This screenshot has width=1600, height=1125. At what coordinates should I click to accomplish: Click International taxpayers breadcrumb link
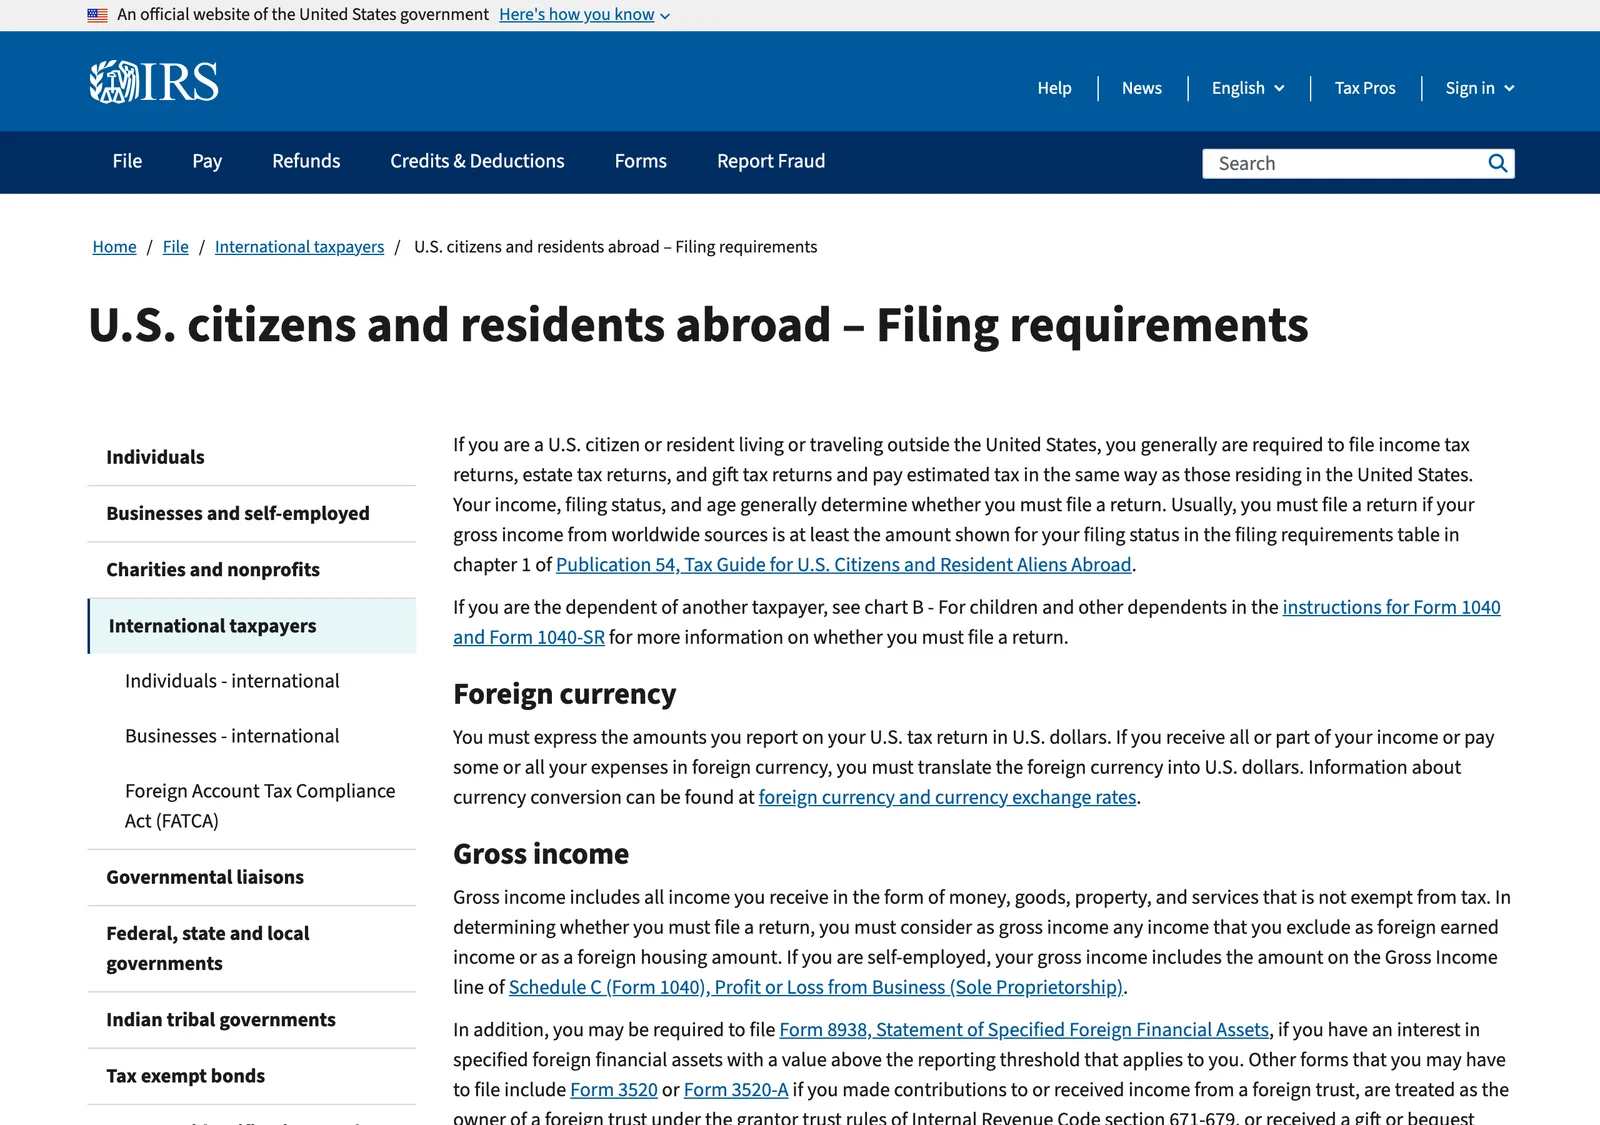[299, 247]
